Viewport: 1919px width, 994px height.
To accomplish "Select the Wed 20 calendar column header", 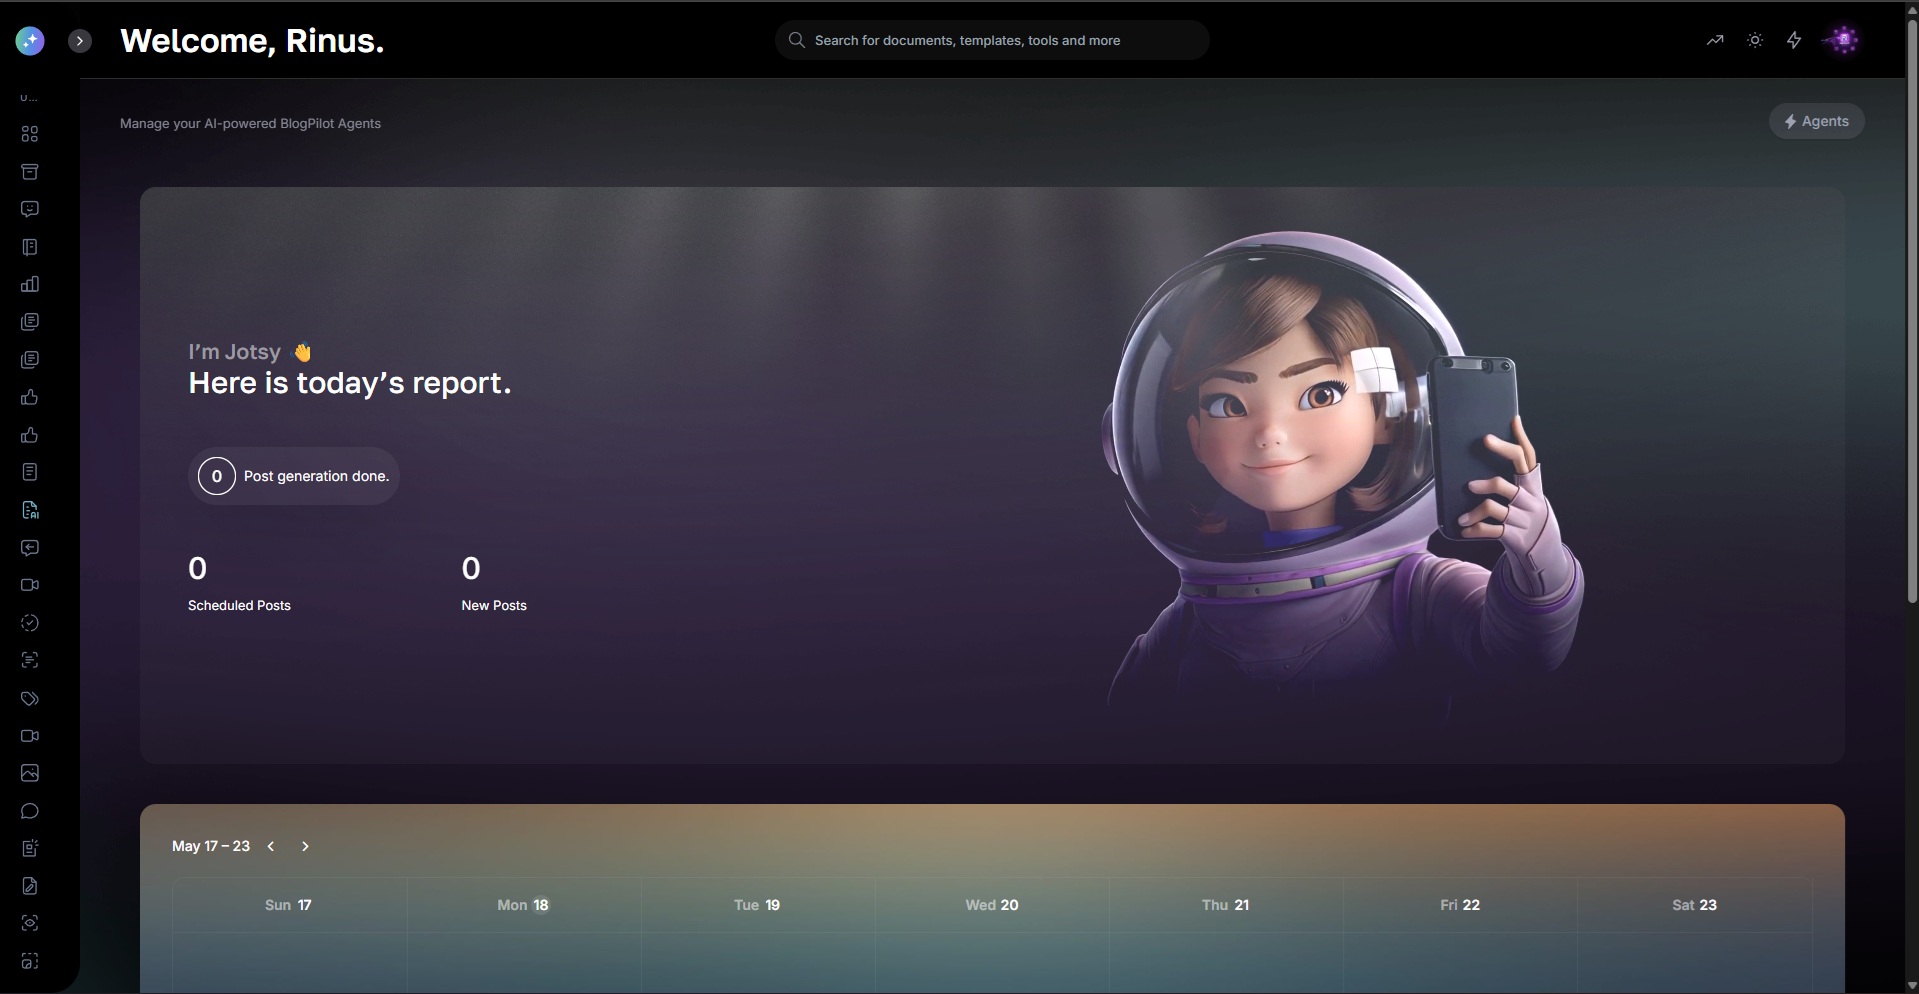I will (992, 905).
